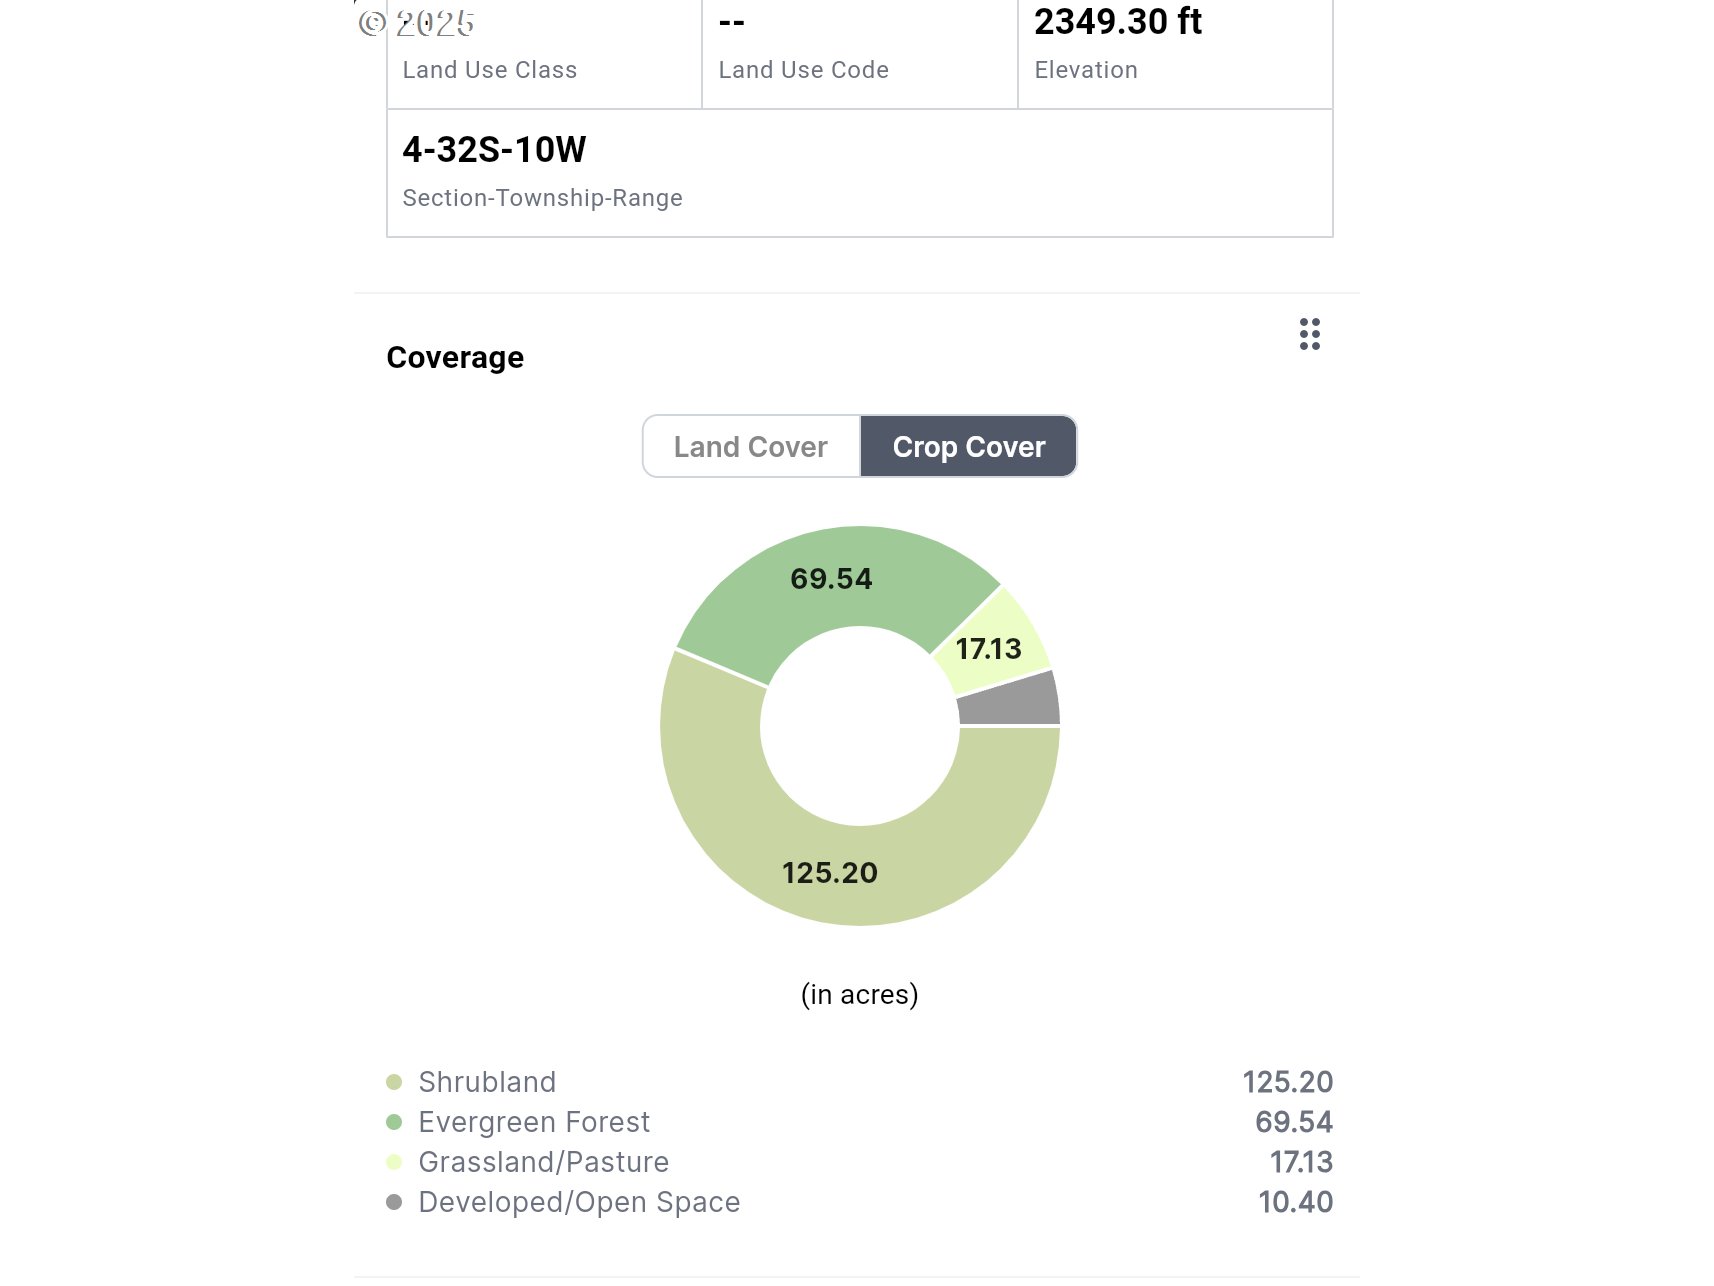1714x1286 pixels.
Task: Switch to the Land Cover tab
Action: [x=751, y=447]
